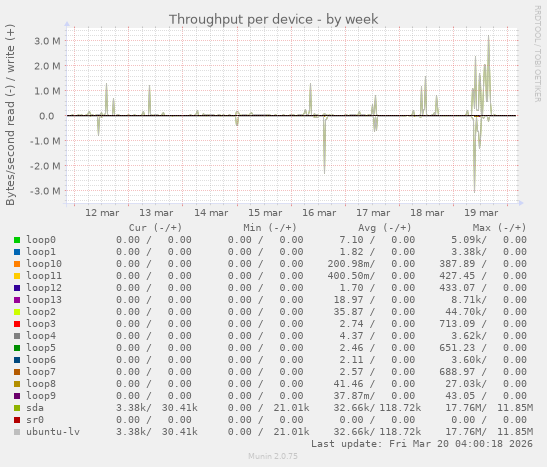
Task: Click the loop13 purple color swatch
Action: (x=17, y=300)
